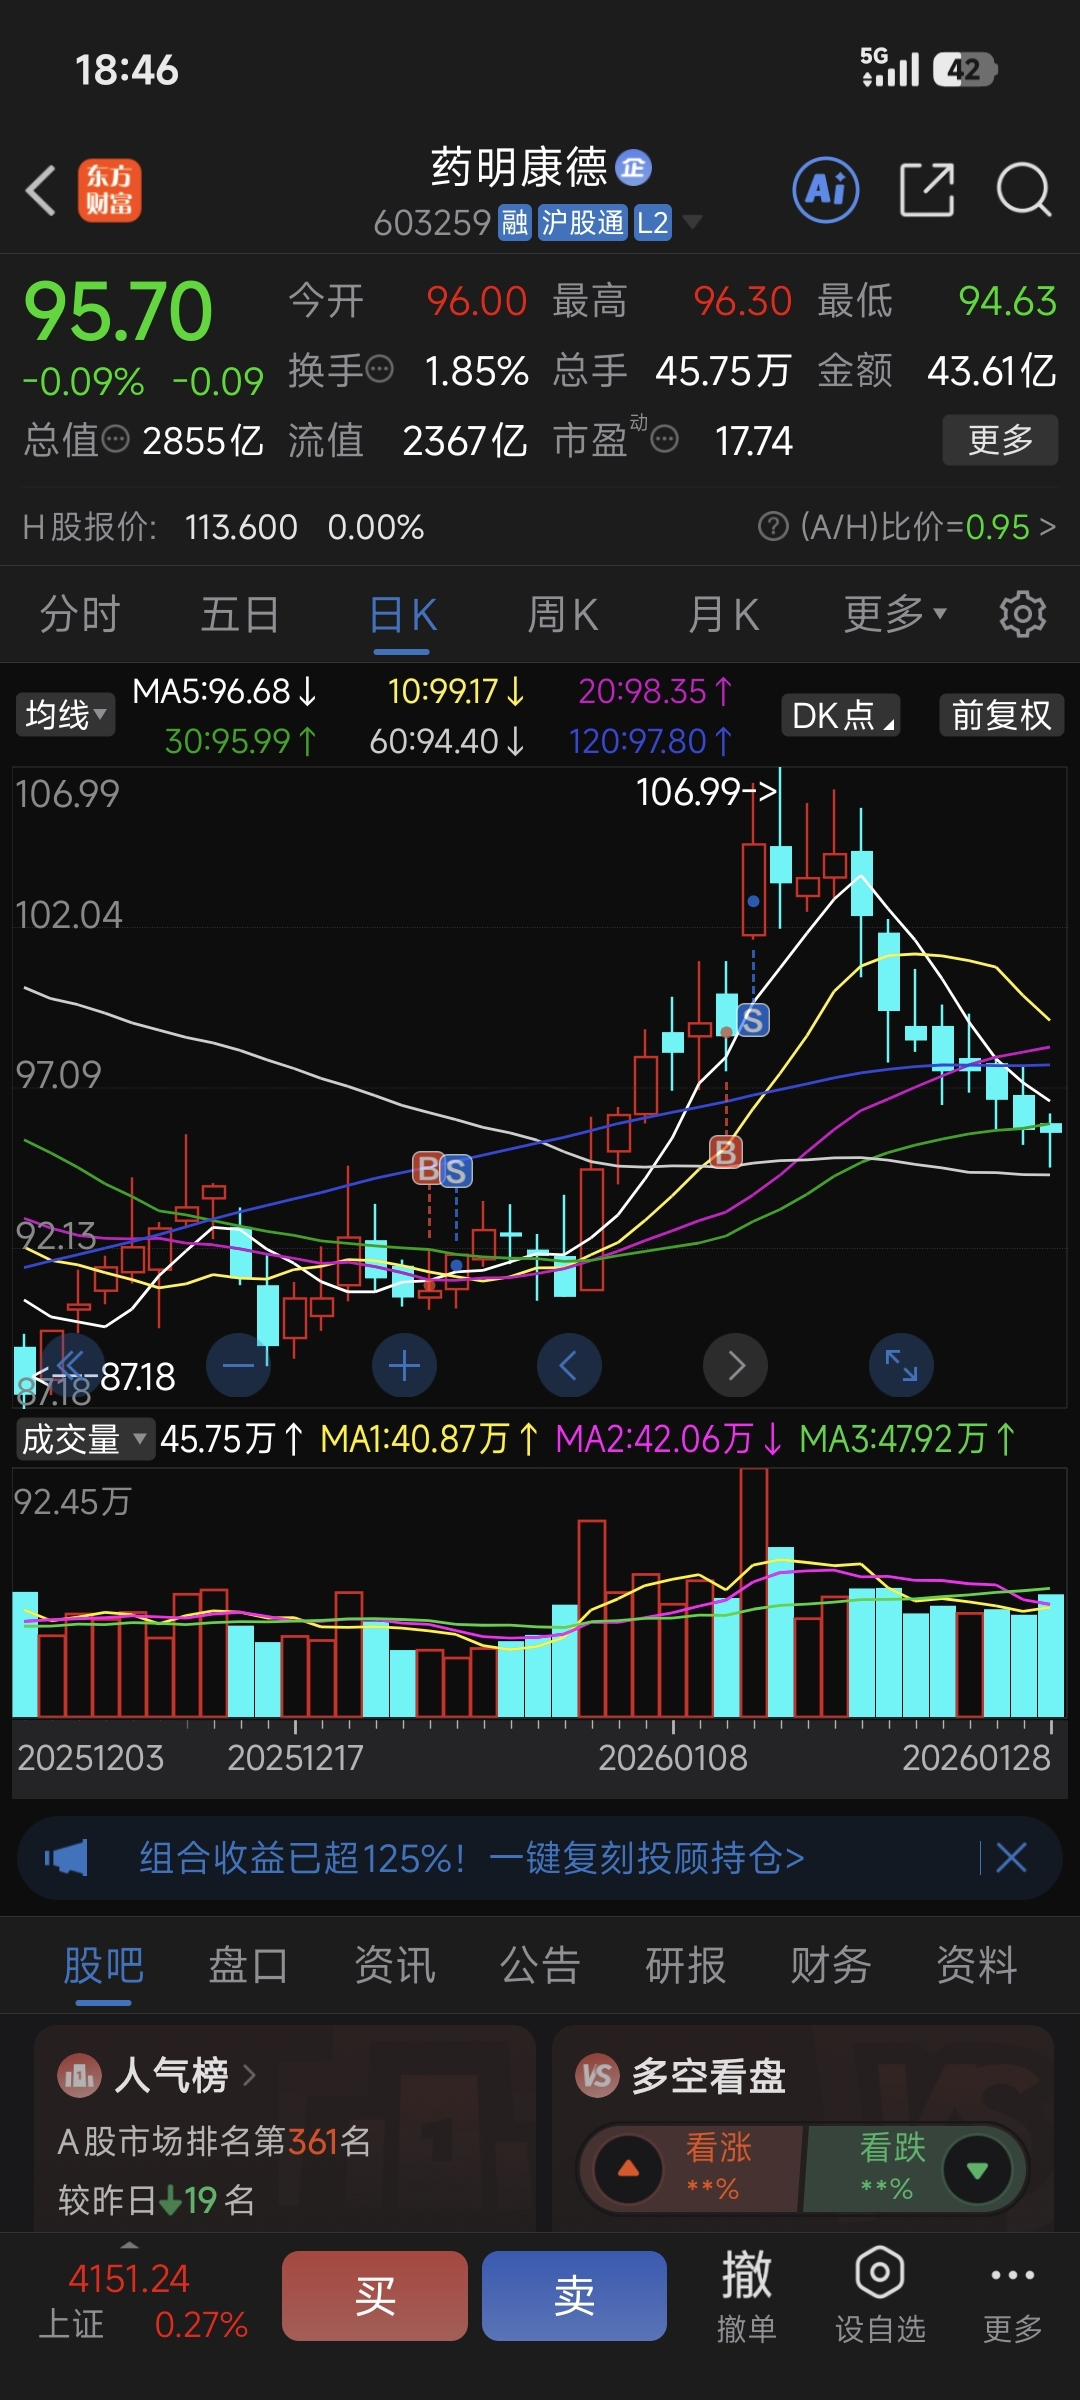The height and width of the screenshot is (2400, 1080).
Task: Tap the blue 卖 sell button
Action: [x=574, y=2295]
